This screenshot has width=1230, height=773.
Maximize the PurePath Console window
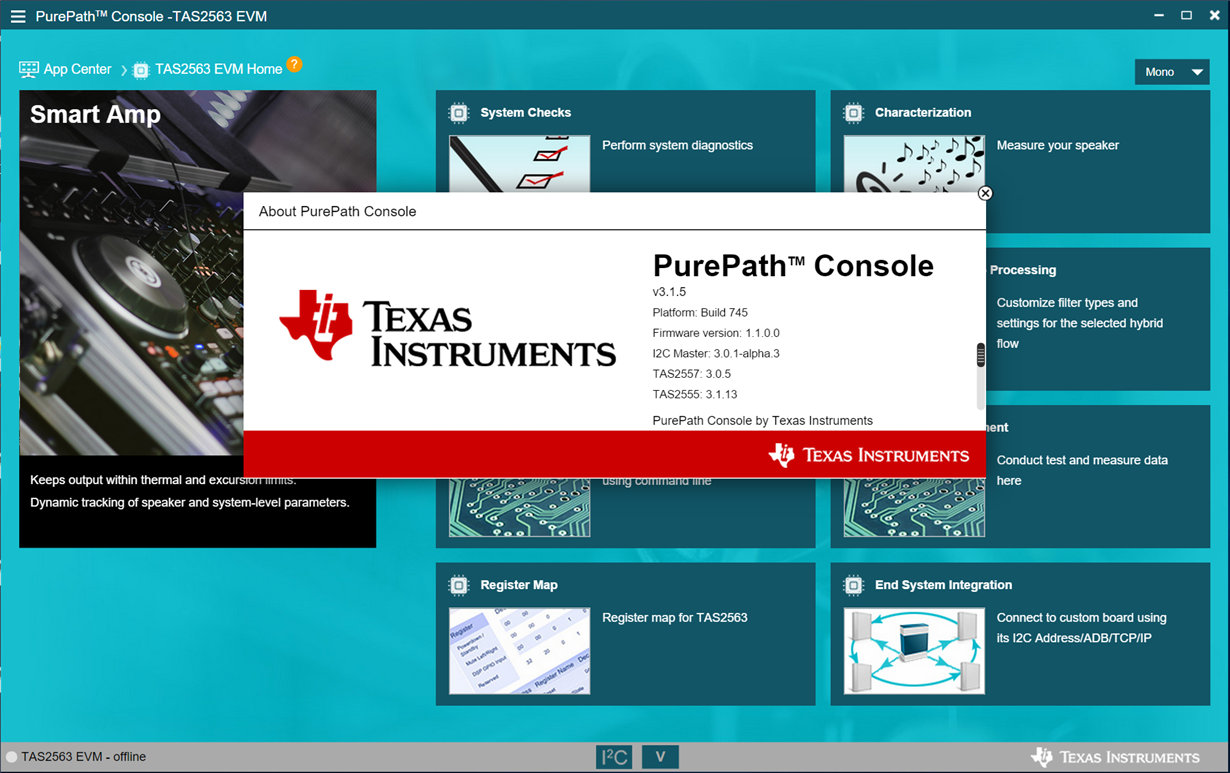pos(1186,16)
